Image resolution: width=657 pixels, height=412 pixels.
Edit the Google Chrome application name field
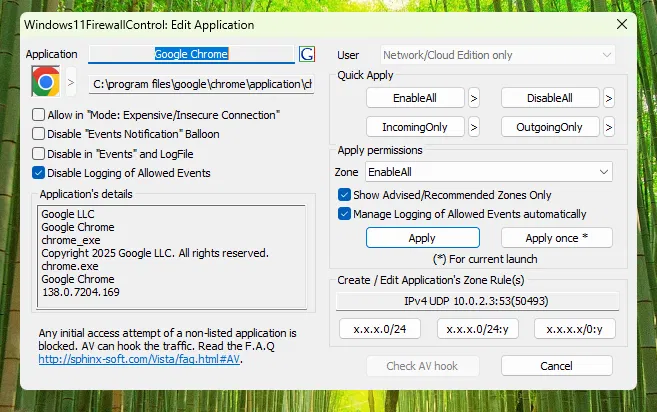pos(191,54)
